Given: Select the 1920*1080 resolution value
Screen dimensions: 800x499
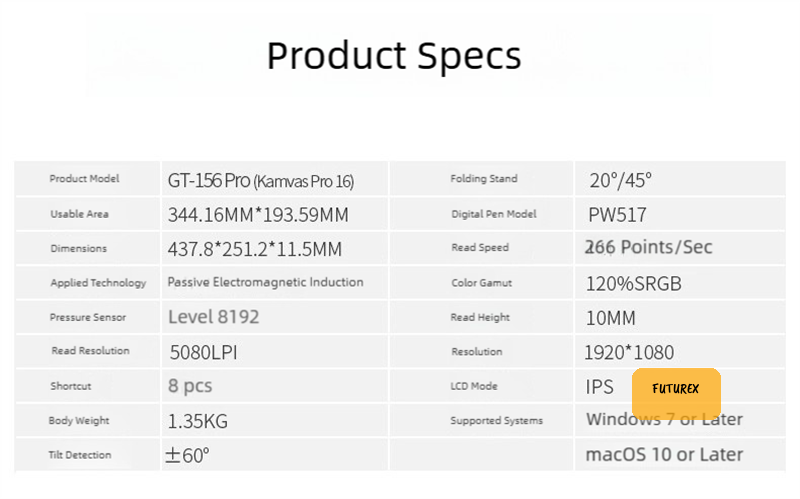Looking at the screenshot, I should click(x=629, y=352).
